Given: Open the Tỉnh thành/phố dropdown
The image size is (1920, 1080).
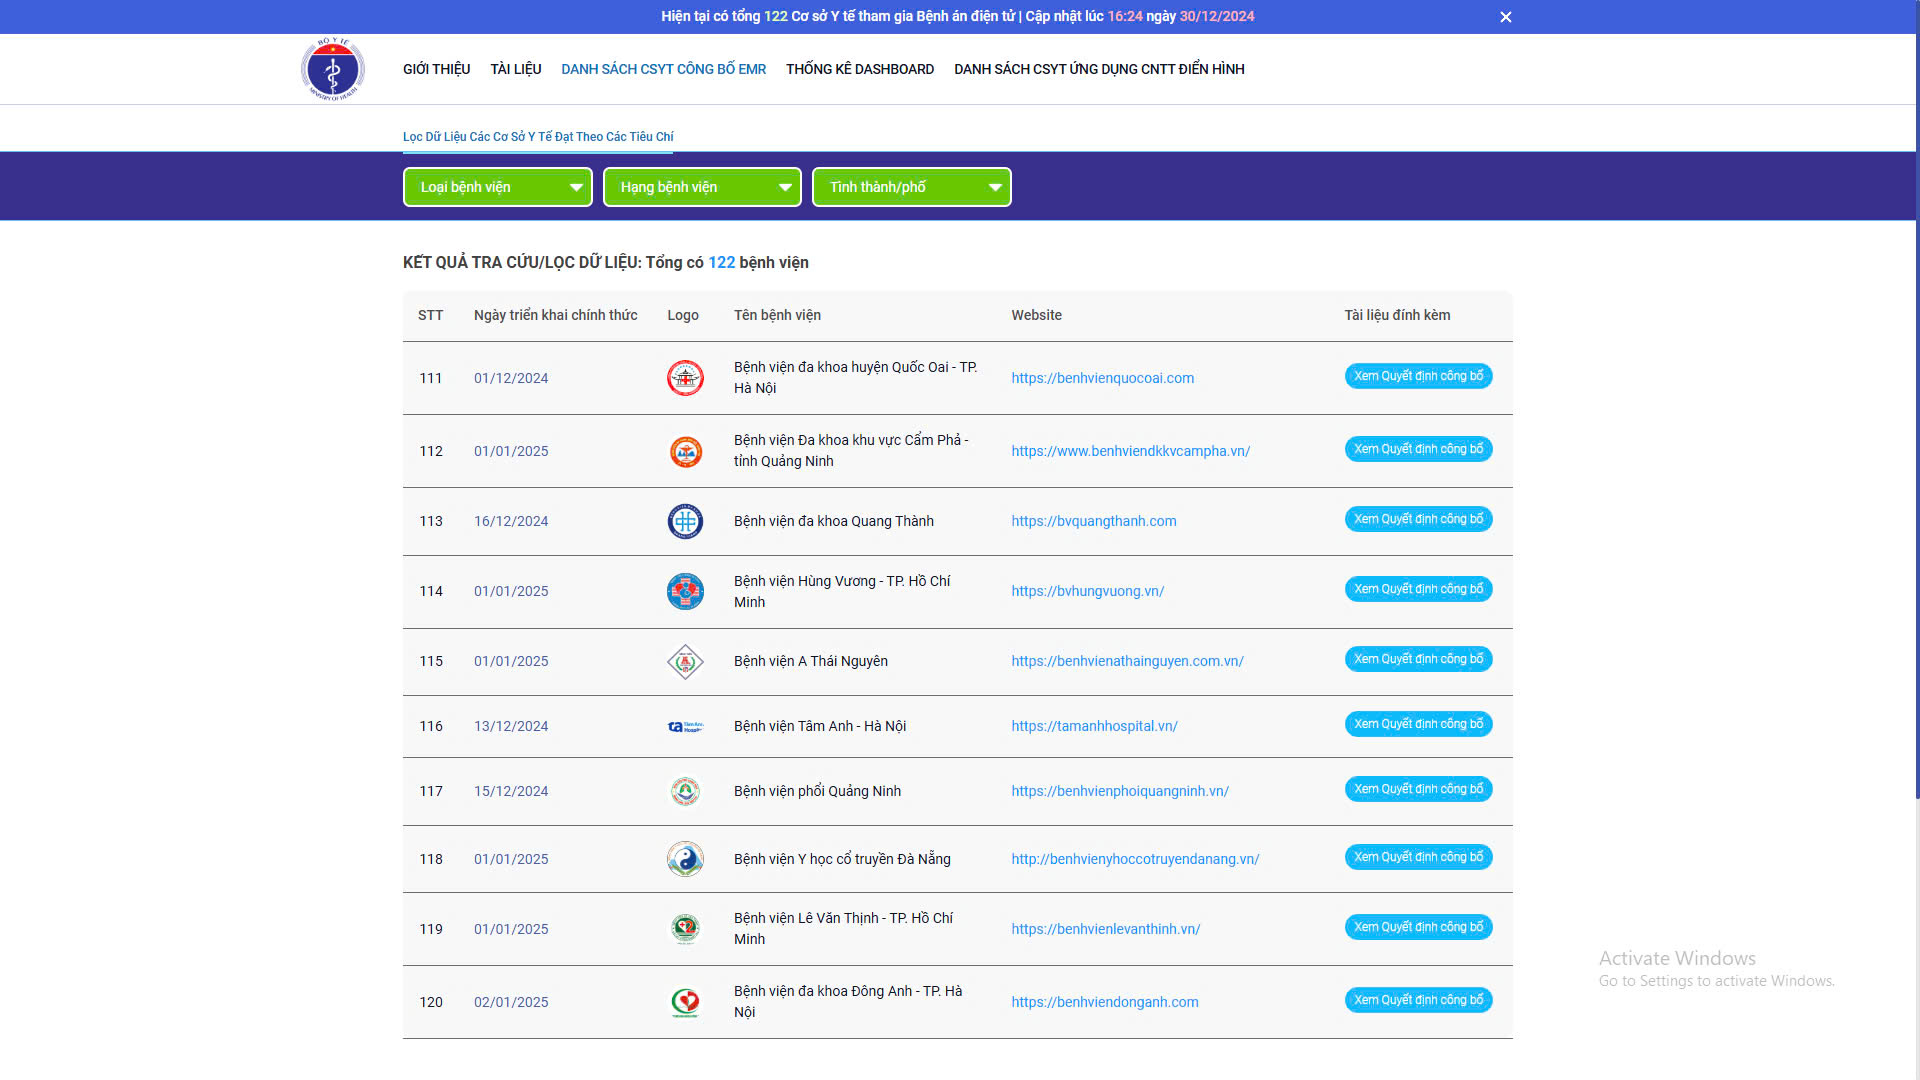Looking at the screenshot, I should (x=911, y=187).
